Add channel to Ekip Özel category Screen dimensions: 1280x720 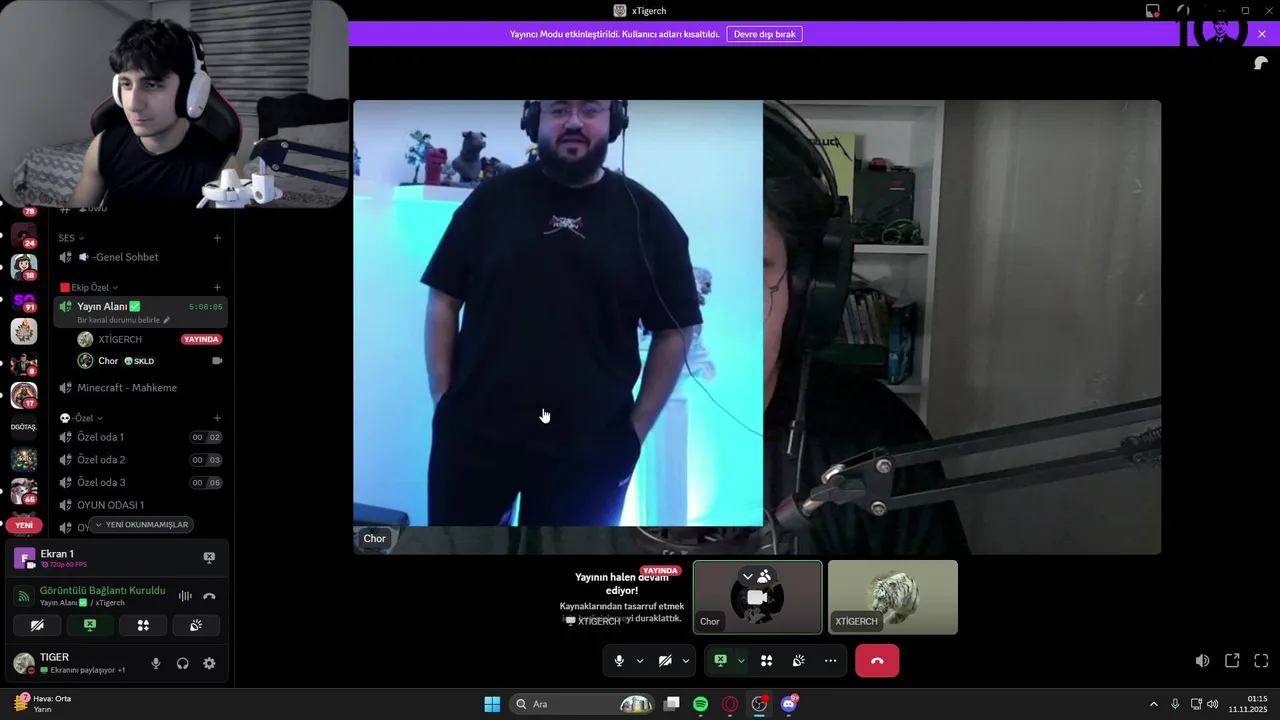[217, 287]
